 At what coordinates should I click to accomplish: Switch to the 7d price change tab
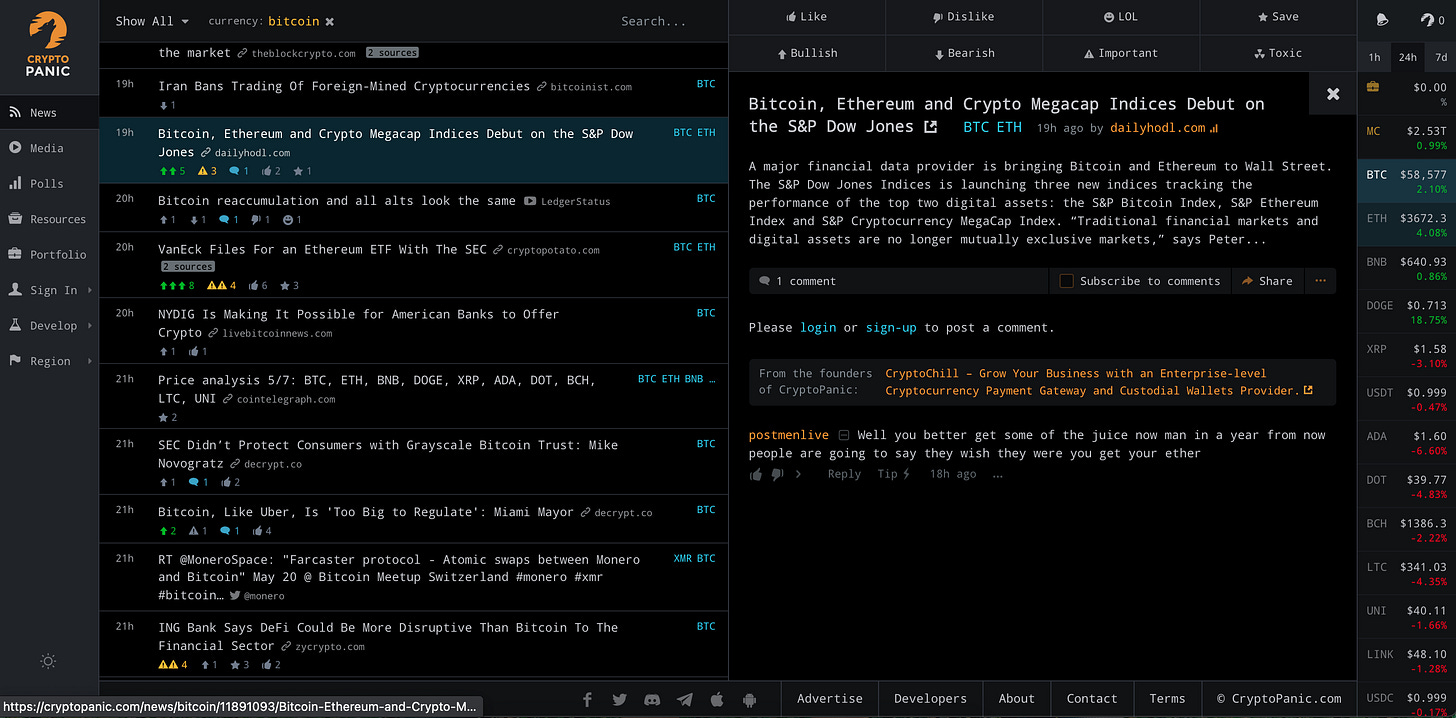point(1440,57)
